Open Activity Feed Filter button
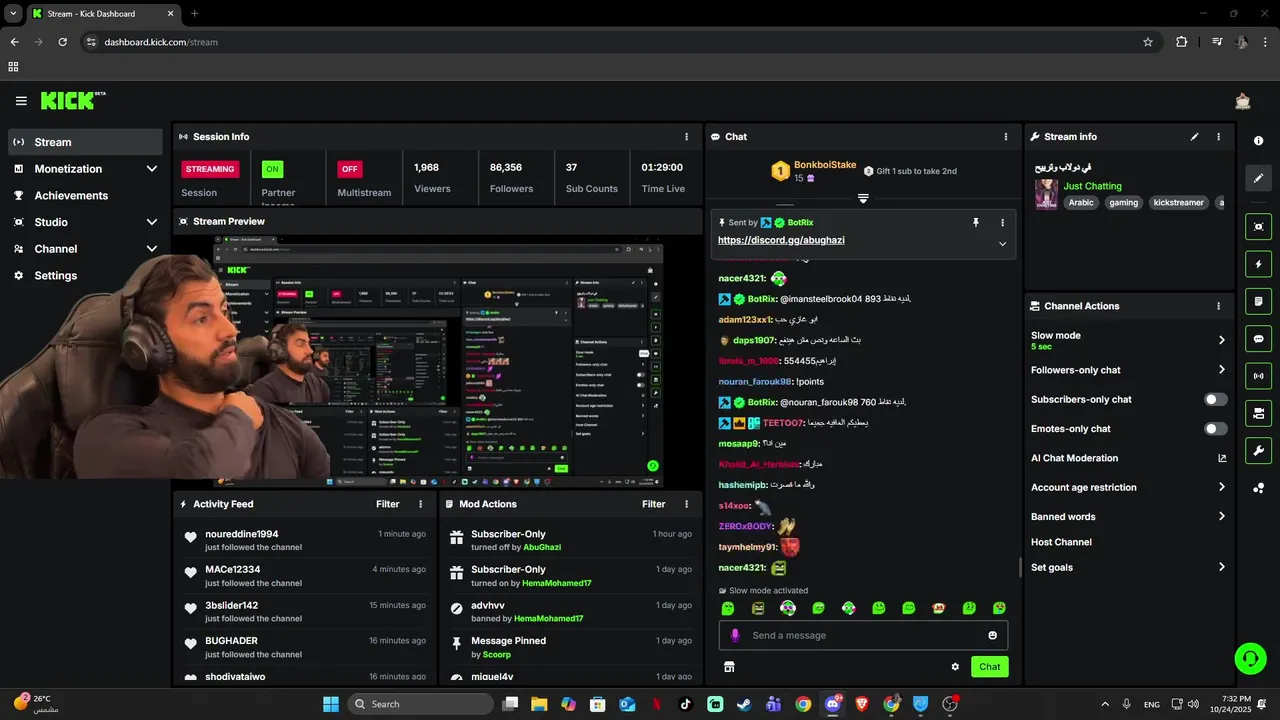The image size is (1280, 720). tap(388, 504)
